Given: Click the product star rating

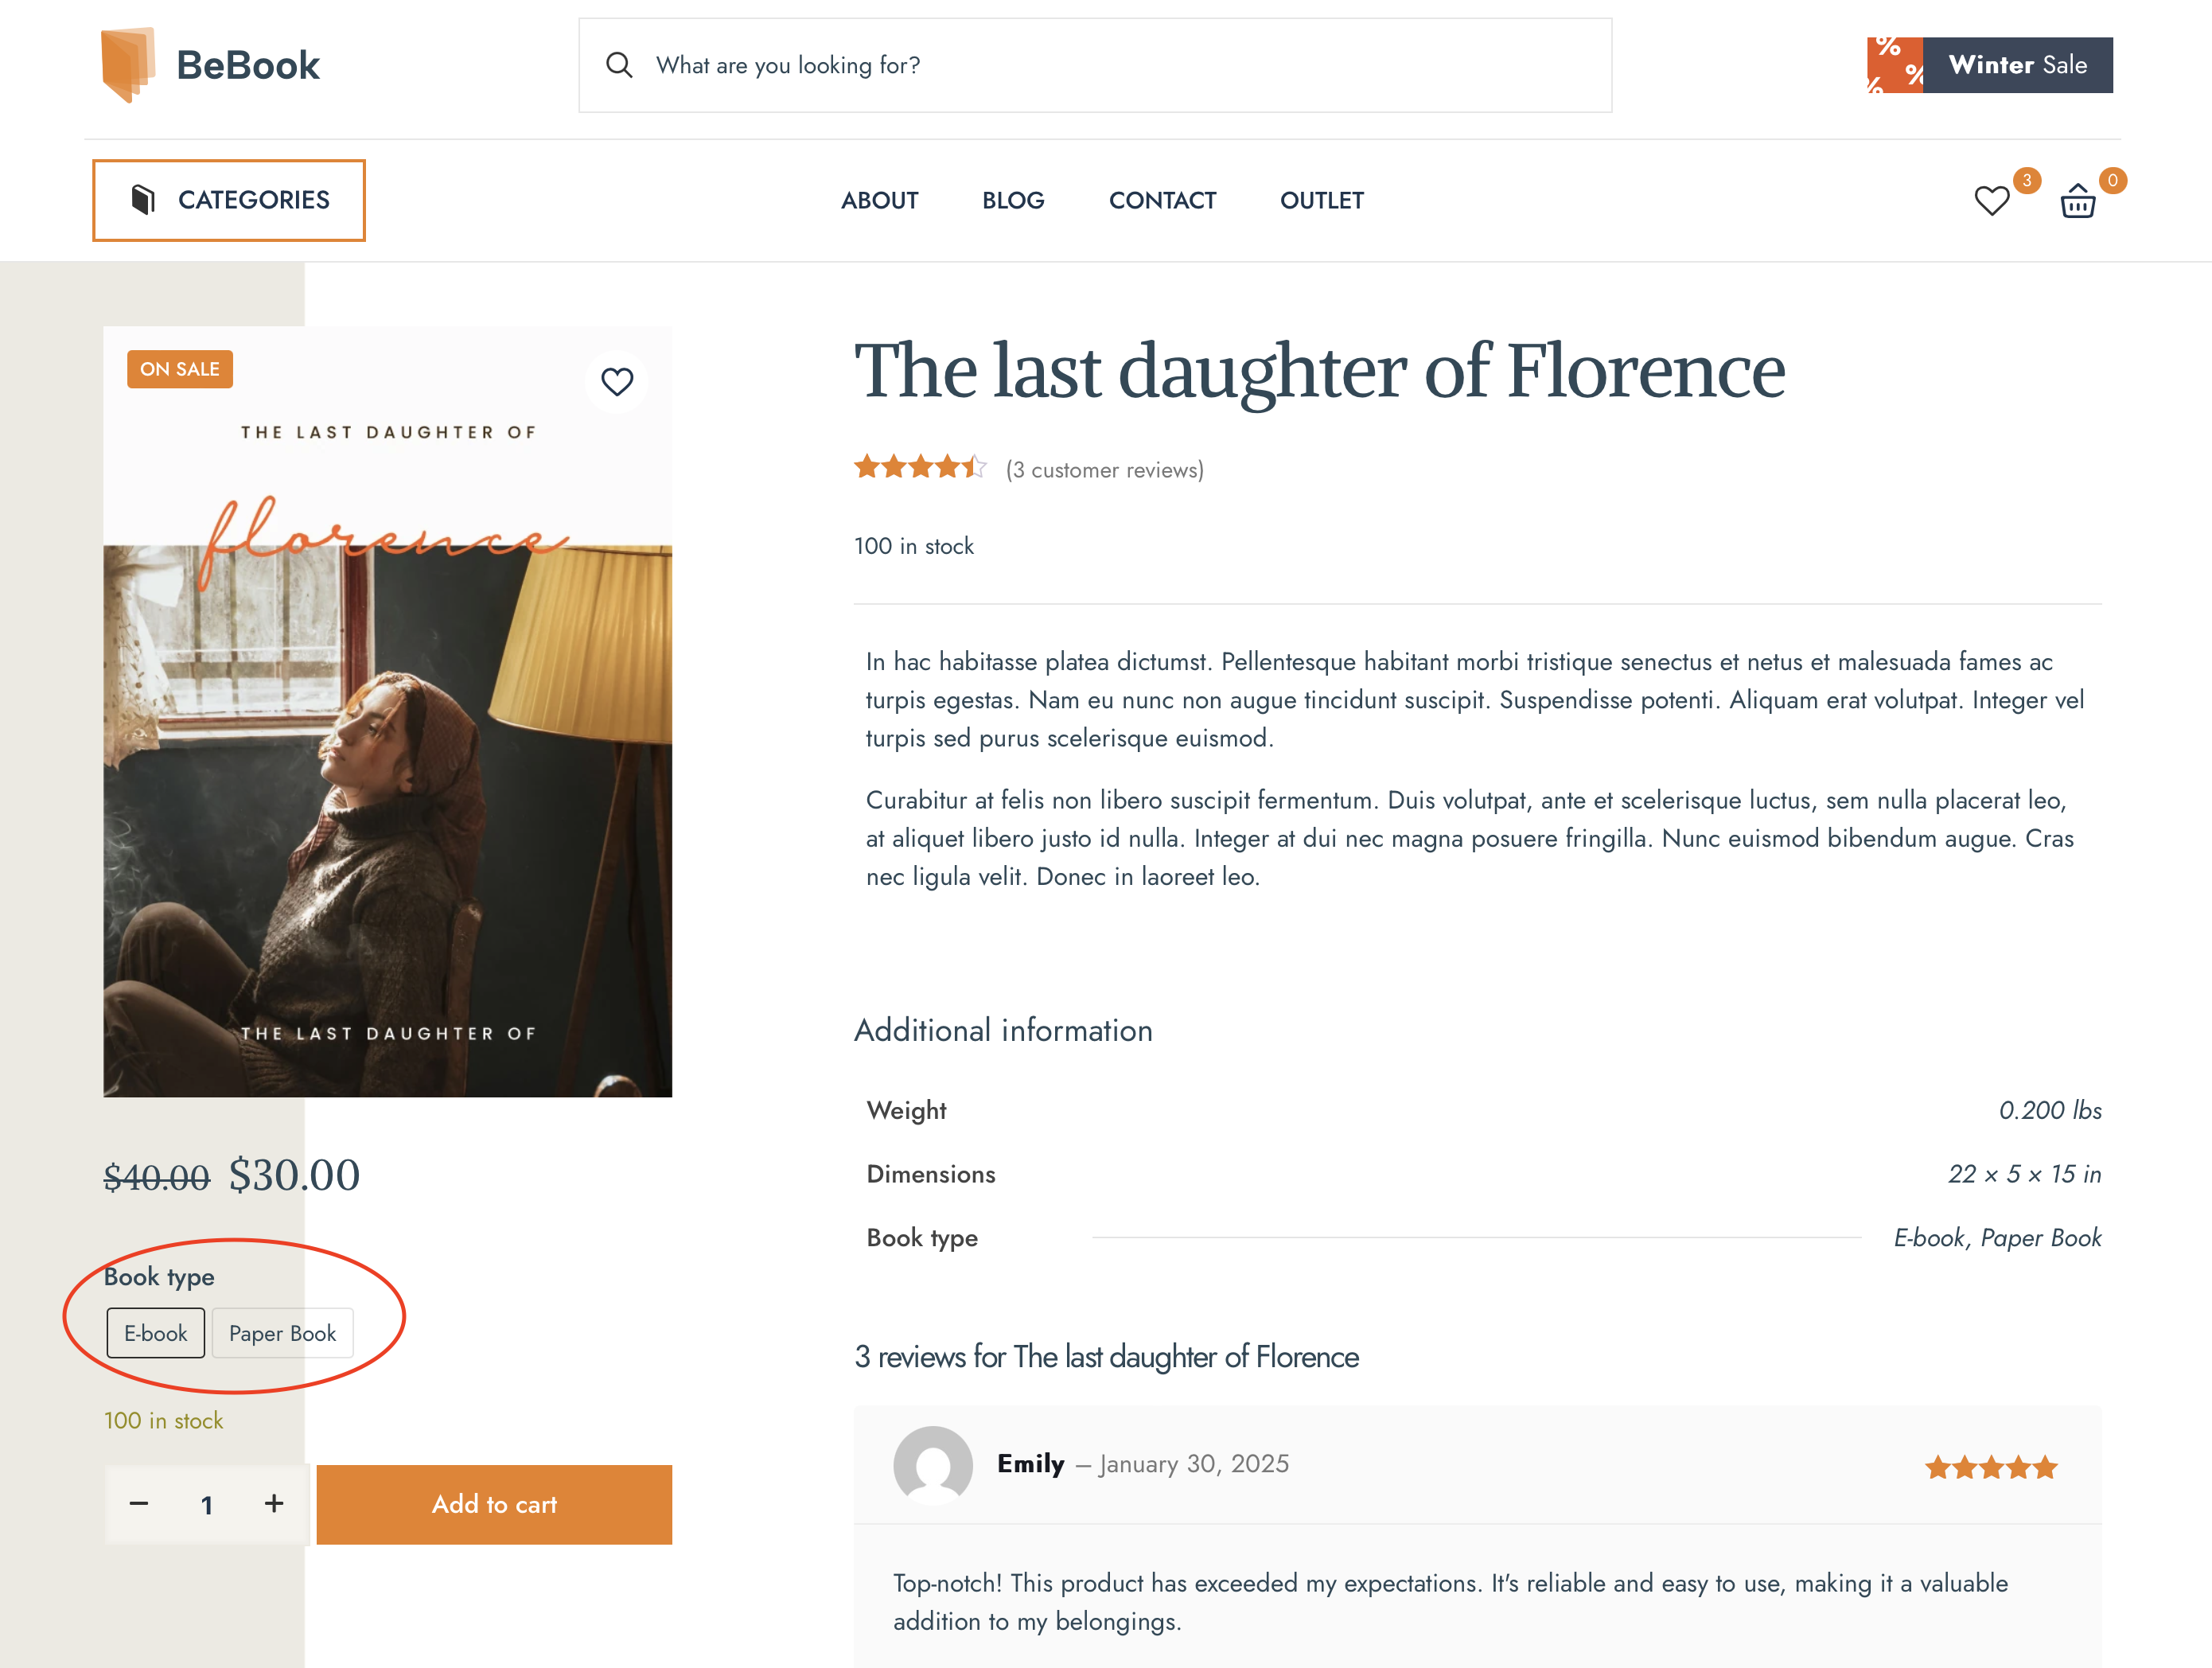Looking at the screenshot, I should coord(920,467).
